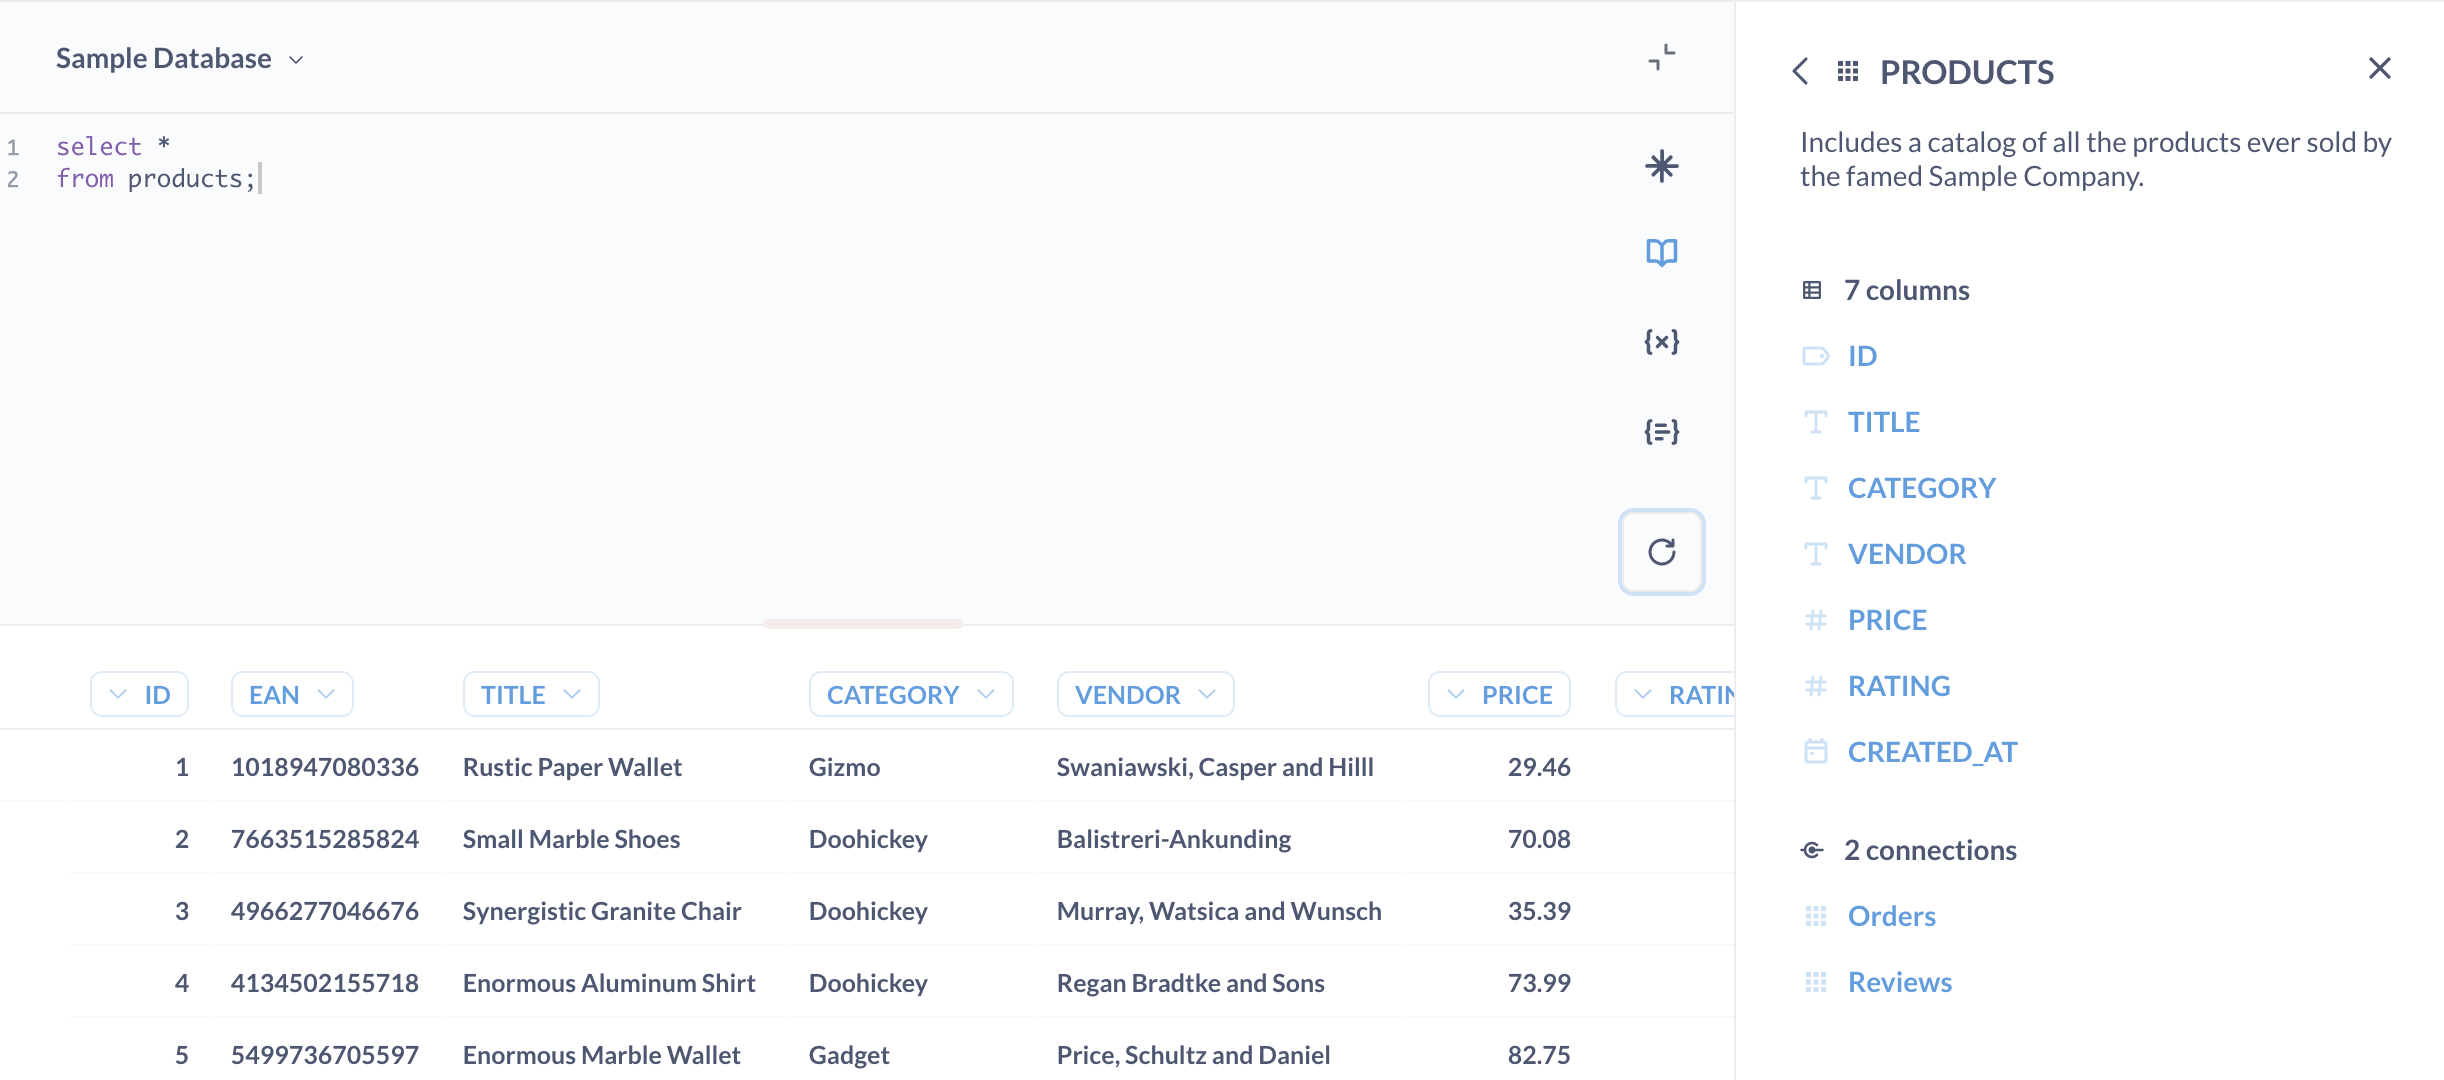Viewport: 2444px width, 1080px height.
Task: Select the PRICE column in sidebar
Action: (1887, 620)
